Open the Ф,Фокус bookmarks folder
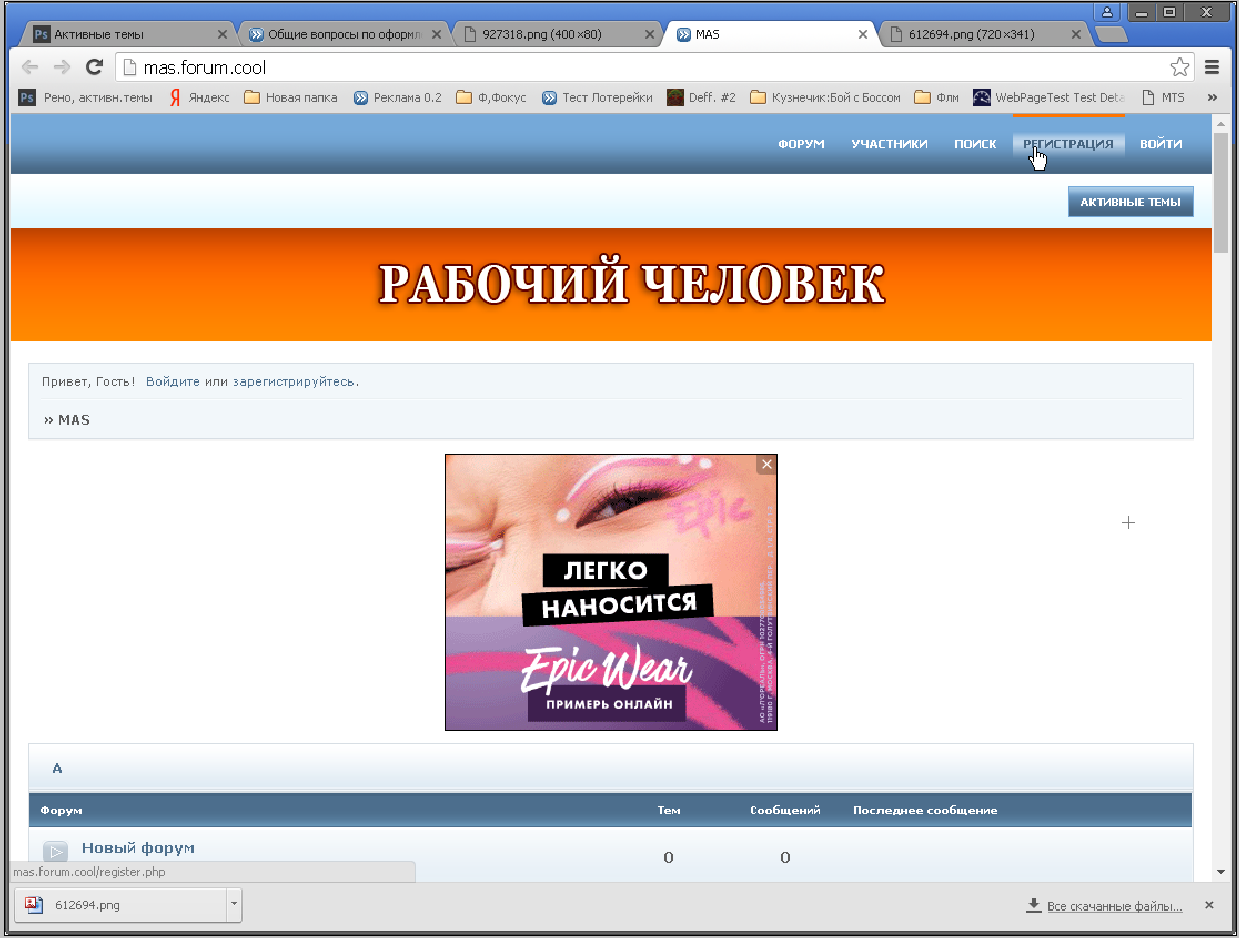 [491, 97]
